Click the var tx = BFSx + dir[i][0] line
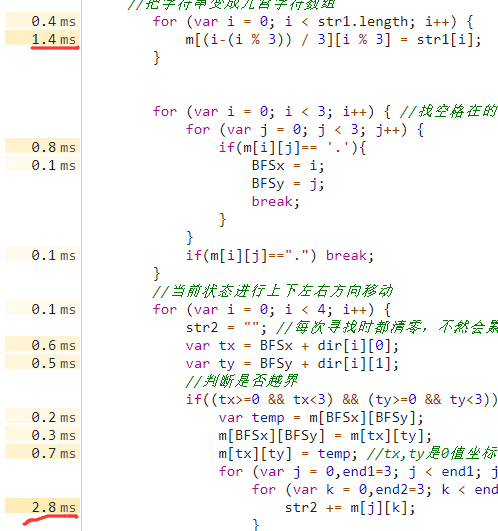The height and width of the screenshot is (531, 498). (x=292, y=345)
